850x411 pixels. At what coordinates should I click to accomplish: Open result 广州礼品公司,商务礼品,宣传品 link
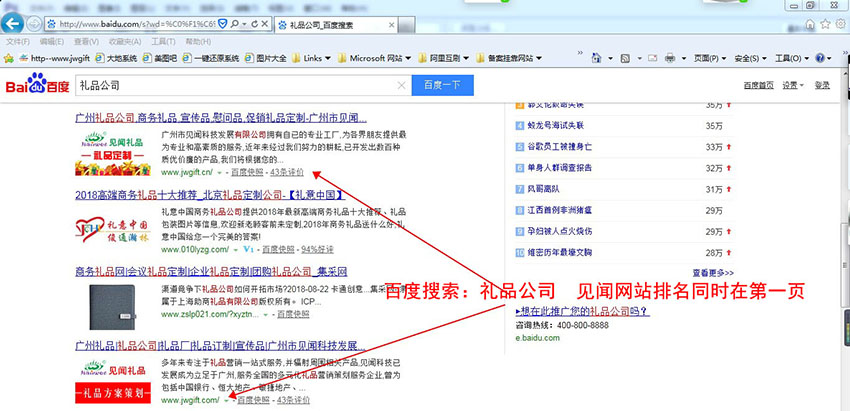pyautogui.click(x=221, y=118)
